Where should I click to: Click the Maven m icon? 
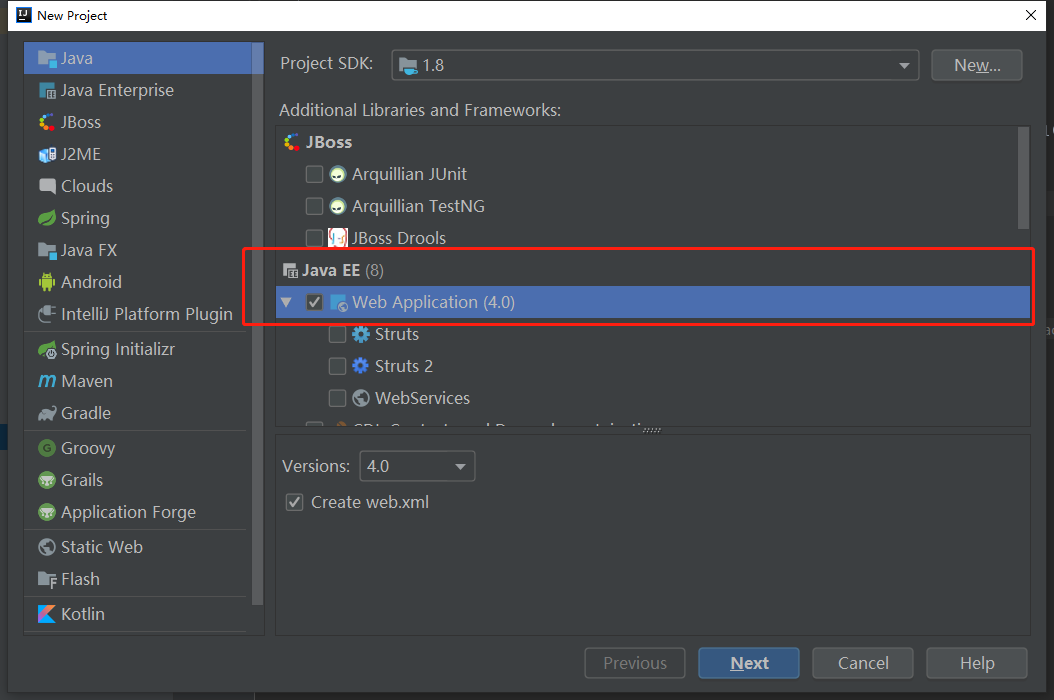(x=47, y=381)
